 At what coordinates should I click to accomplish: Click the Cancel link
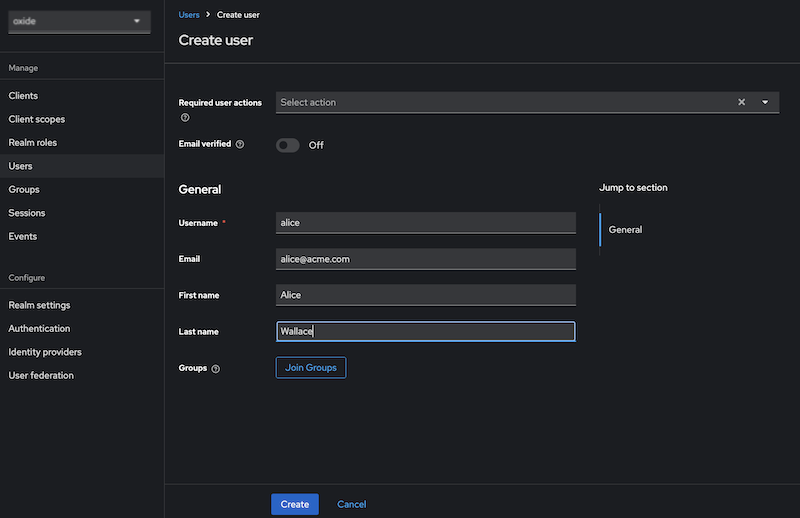coord(351,504)
